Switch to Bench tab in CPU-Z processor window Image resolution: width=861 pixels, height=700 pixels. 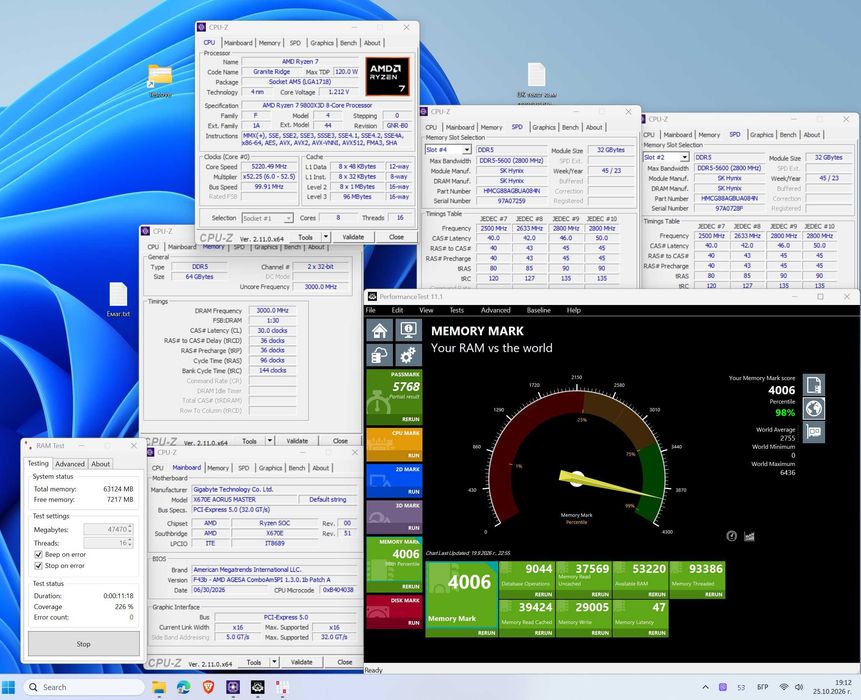(348, 43)
